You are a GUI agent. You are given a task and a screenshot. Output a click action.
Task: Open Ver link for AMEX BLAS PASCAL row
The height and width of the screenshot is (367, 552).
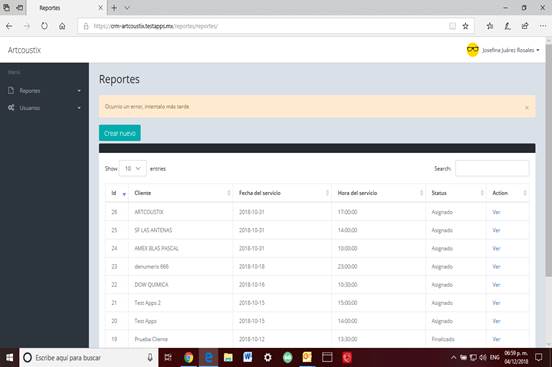pyautogui.click(x=496, y=248)
